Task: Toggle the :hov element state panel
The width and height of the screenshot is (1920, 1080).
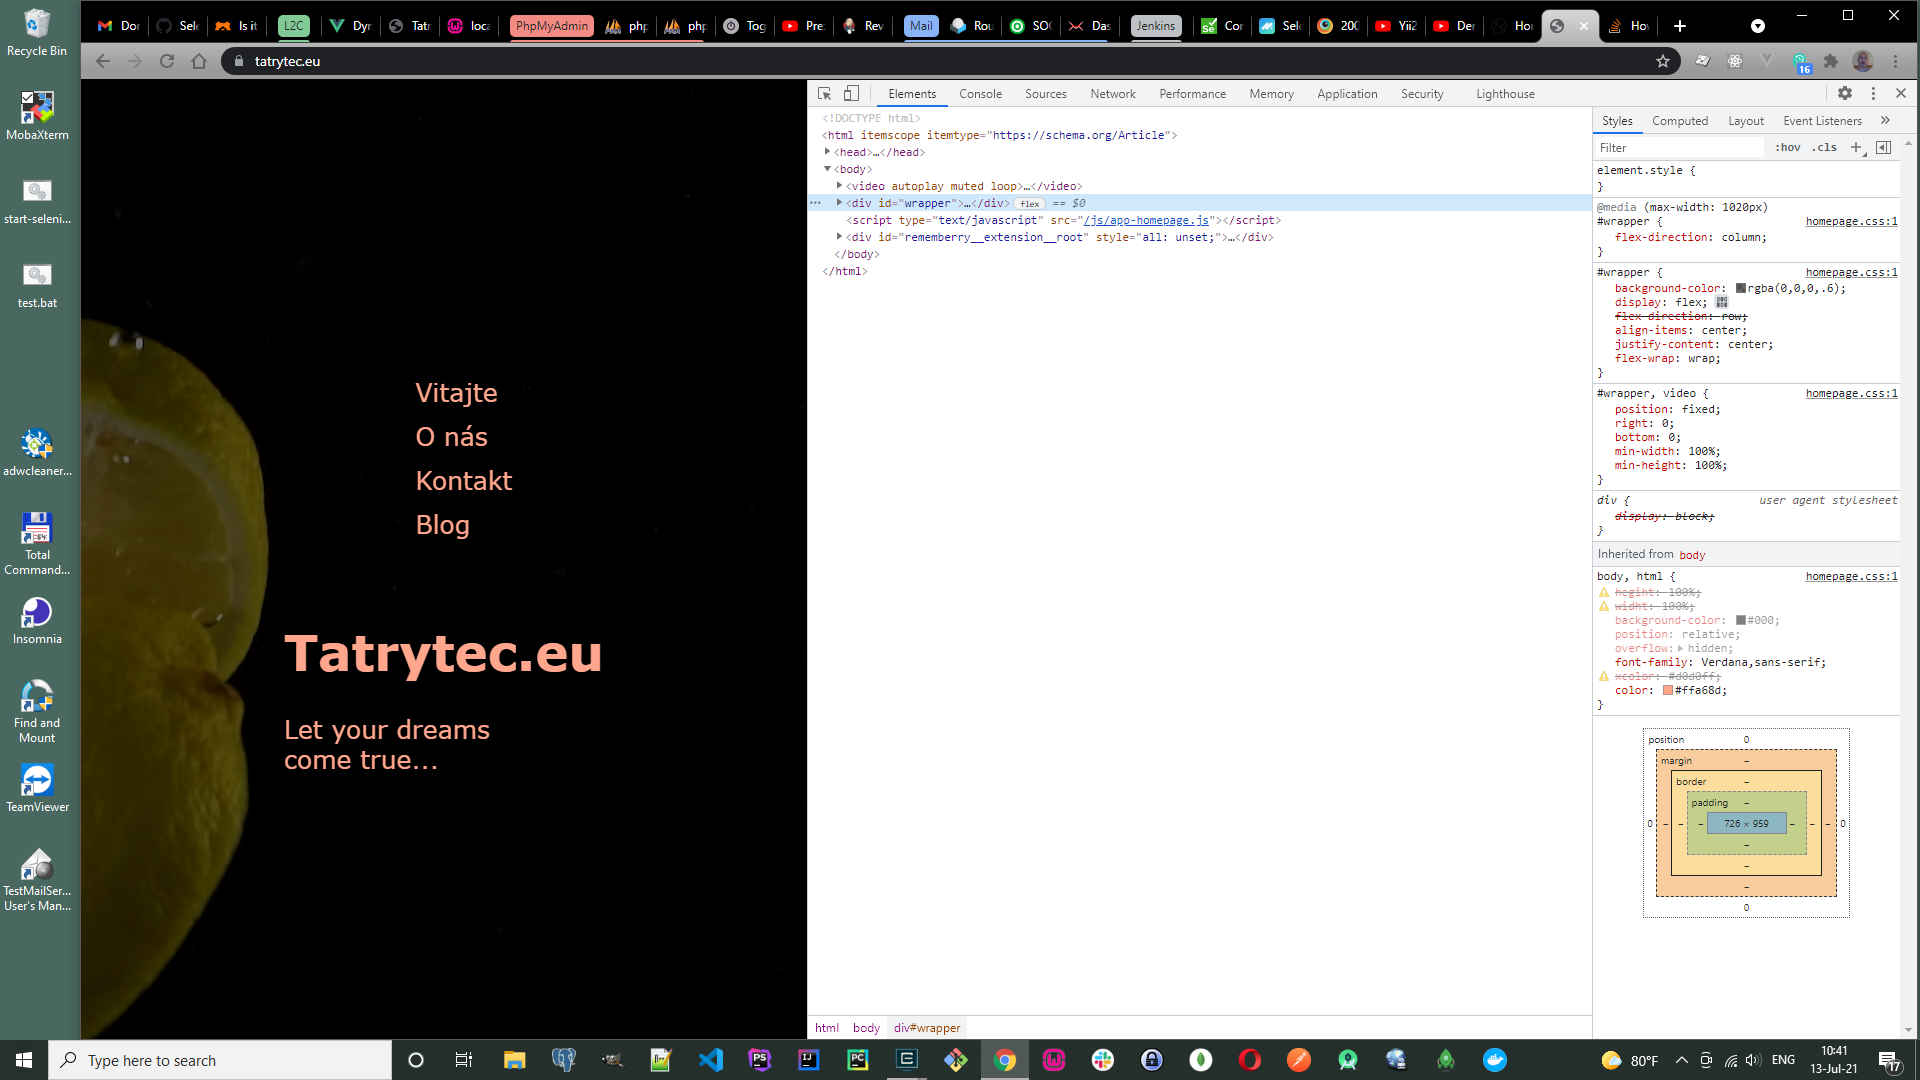Action: (x=1788, y=147)
